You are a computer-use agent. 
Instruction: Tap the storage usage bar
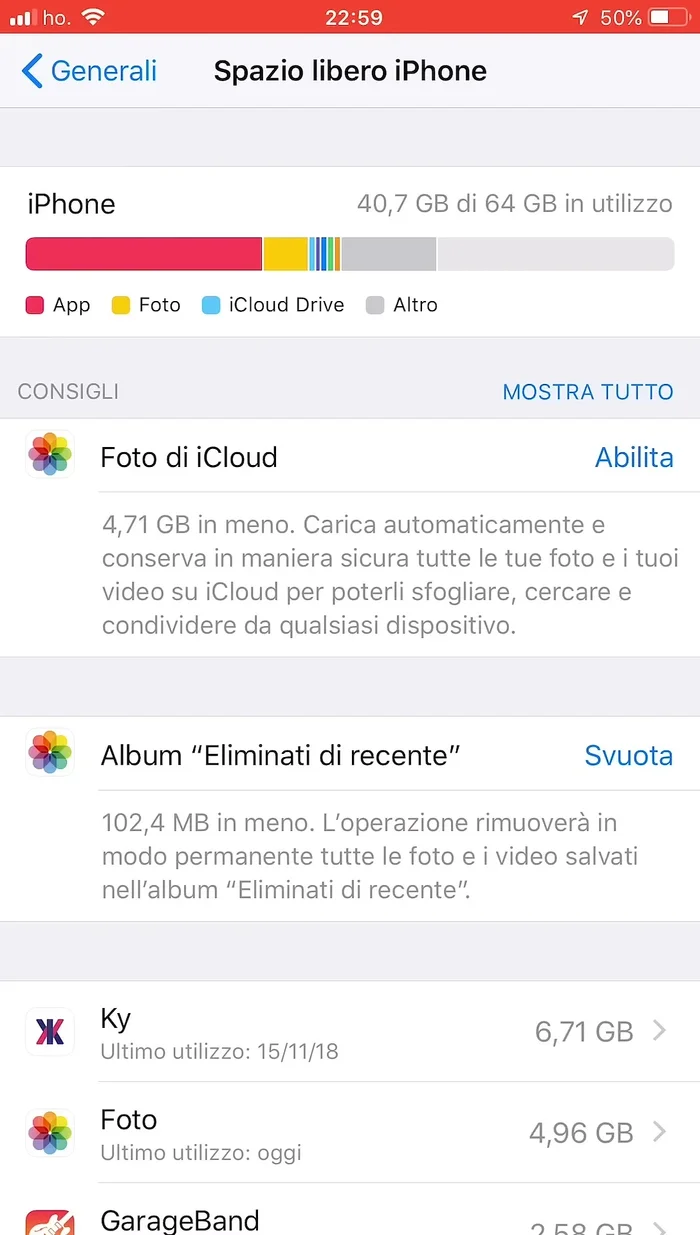click(350, 254)
